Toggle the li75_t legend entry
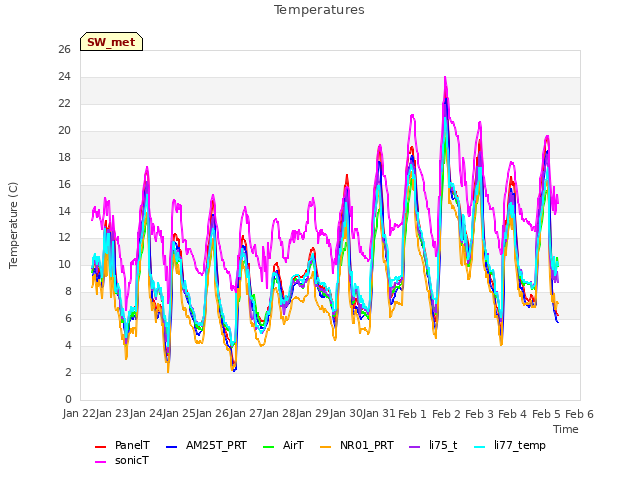Image resolution: width=640 pixels, height=480 pixels. [433, 446]
